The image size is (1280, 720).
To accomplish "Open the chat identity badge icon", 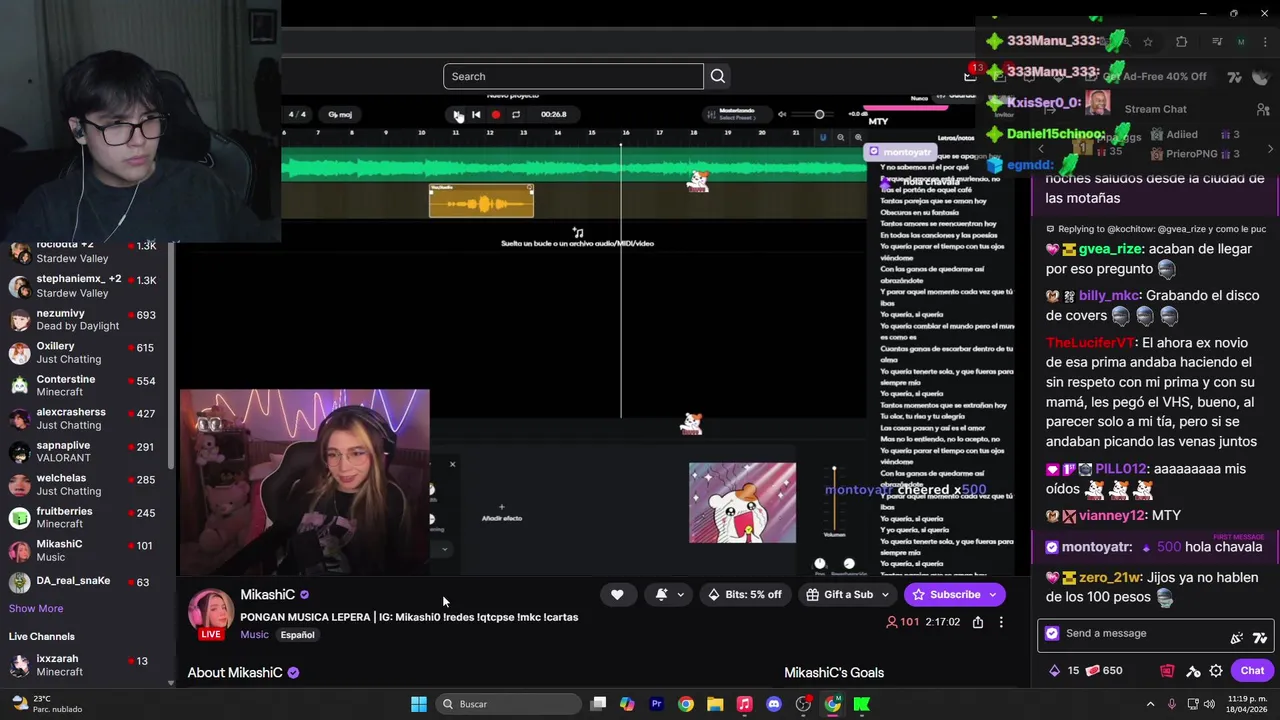I will coord(1051,633).
